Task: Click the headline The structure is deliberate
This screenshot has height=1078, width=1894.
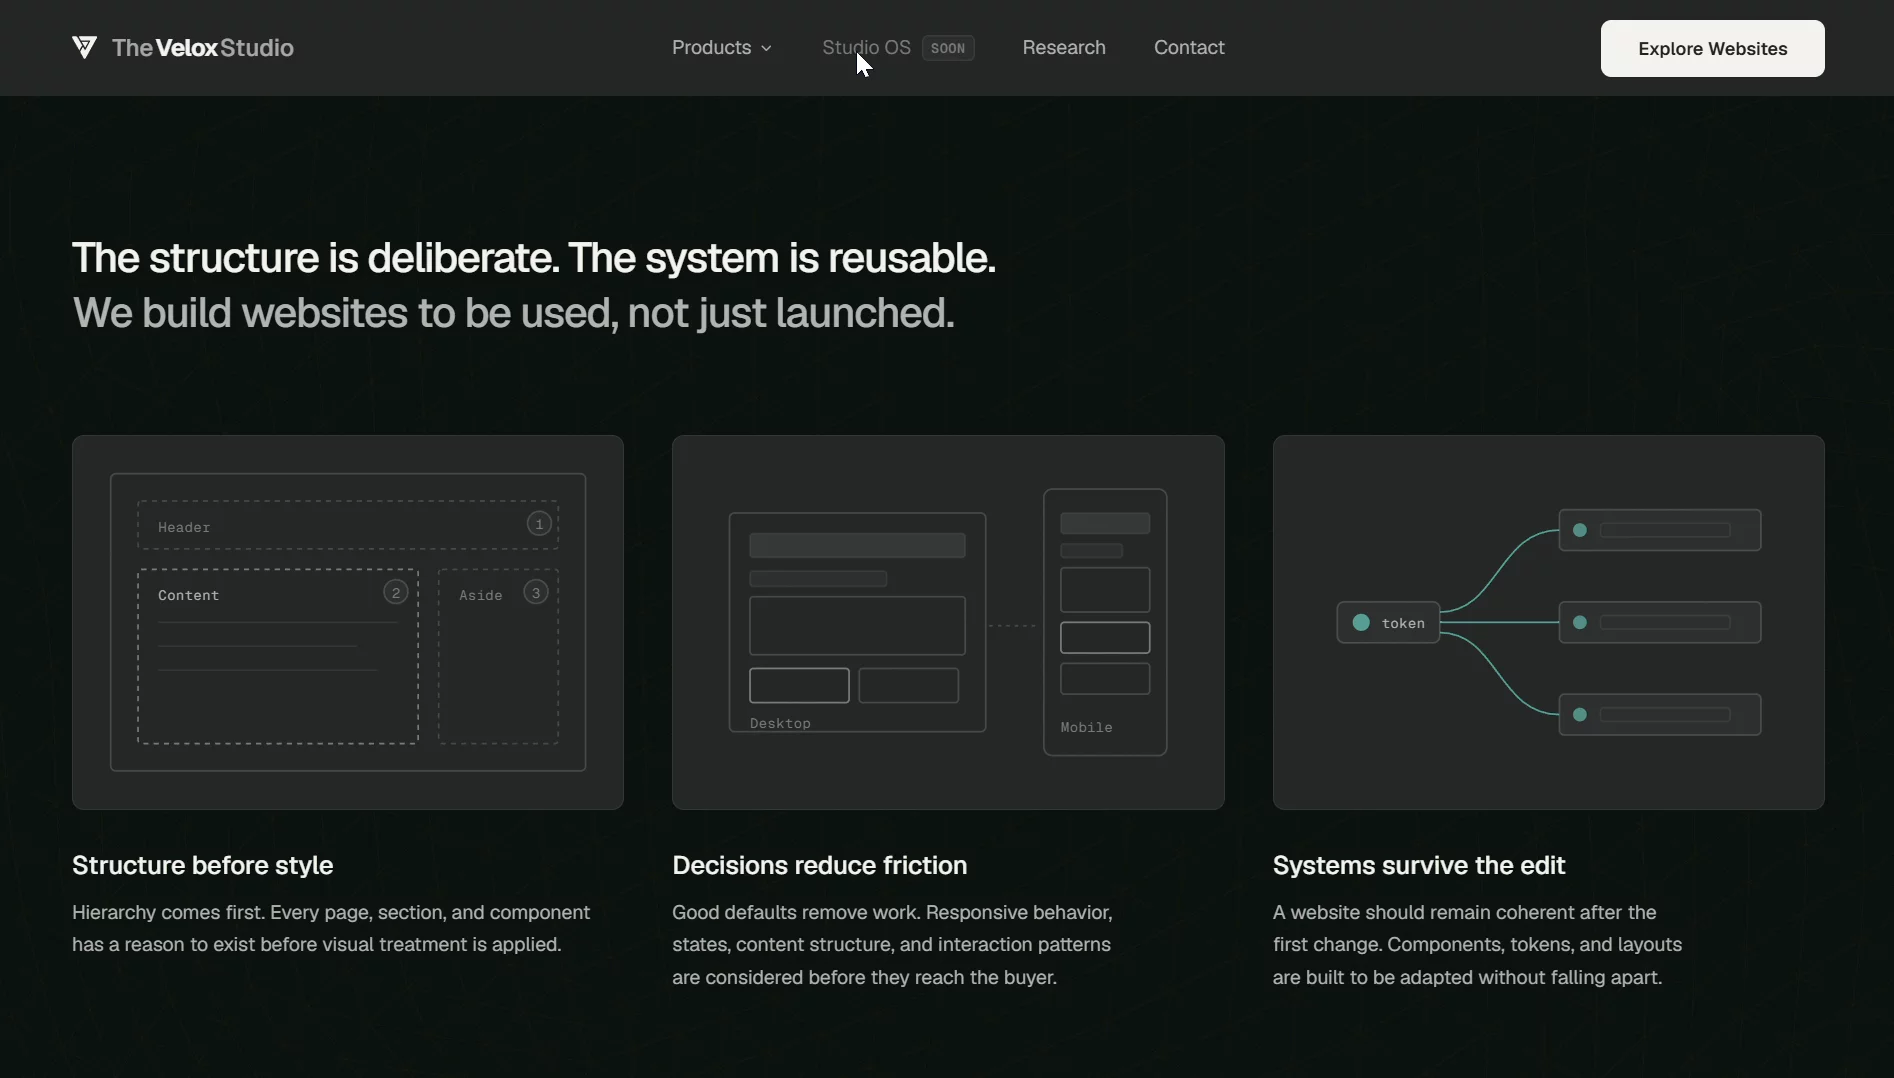Action: click(x=534, y=258)
